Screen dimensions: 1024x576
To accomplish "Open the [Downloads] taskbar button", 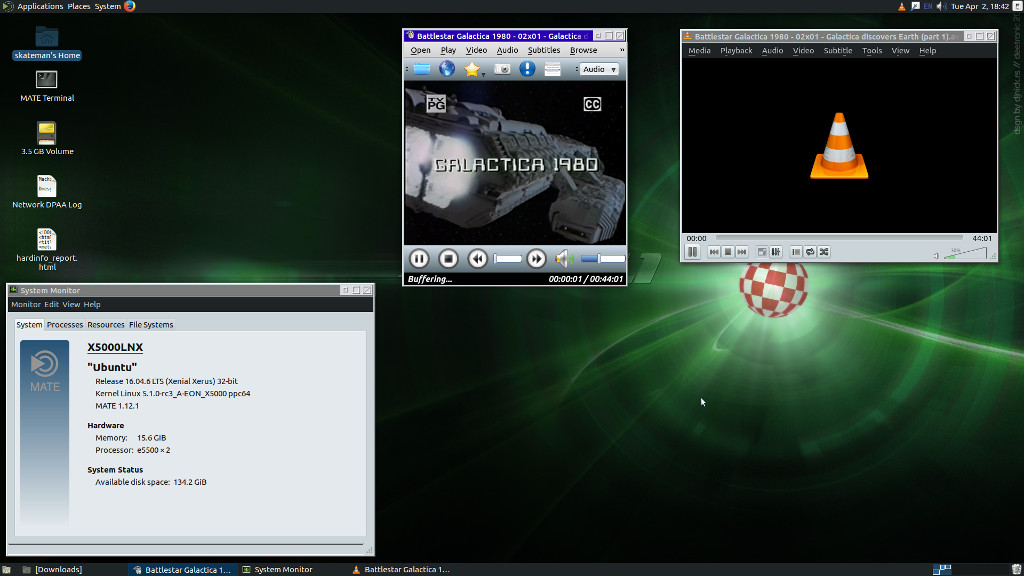I will [x=52, y=569].
